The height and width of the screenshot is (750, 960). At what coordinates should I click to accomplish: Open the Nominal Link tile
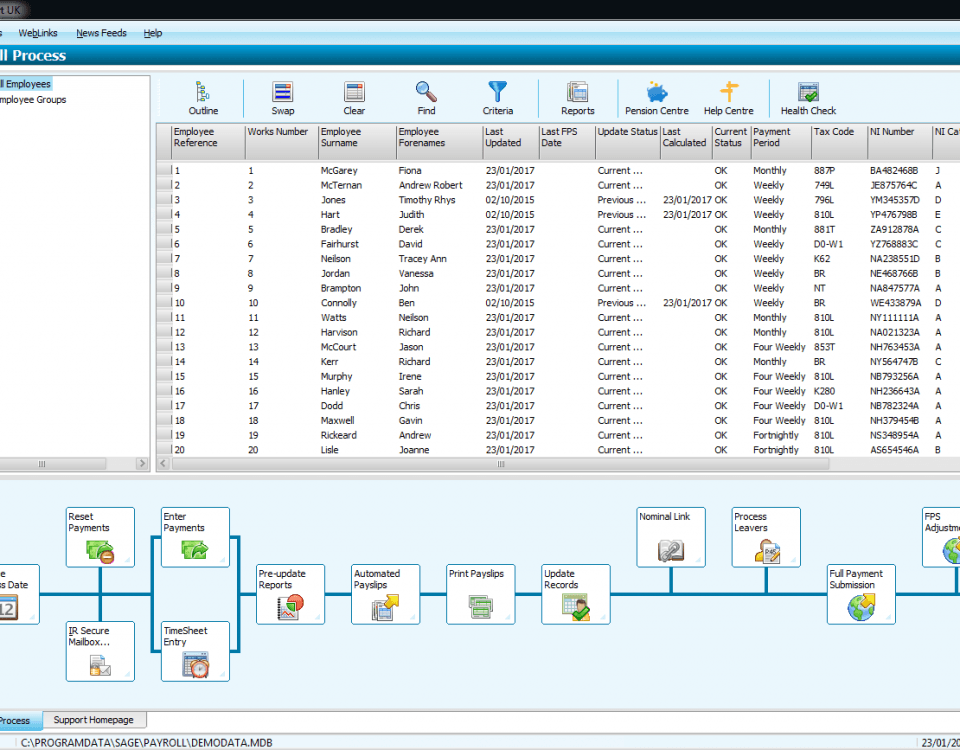(x=671, y=537)
